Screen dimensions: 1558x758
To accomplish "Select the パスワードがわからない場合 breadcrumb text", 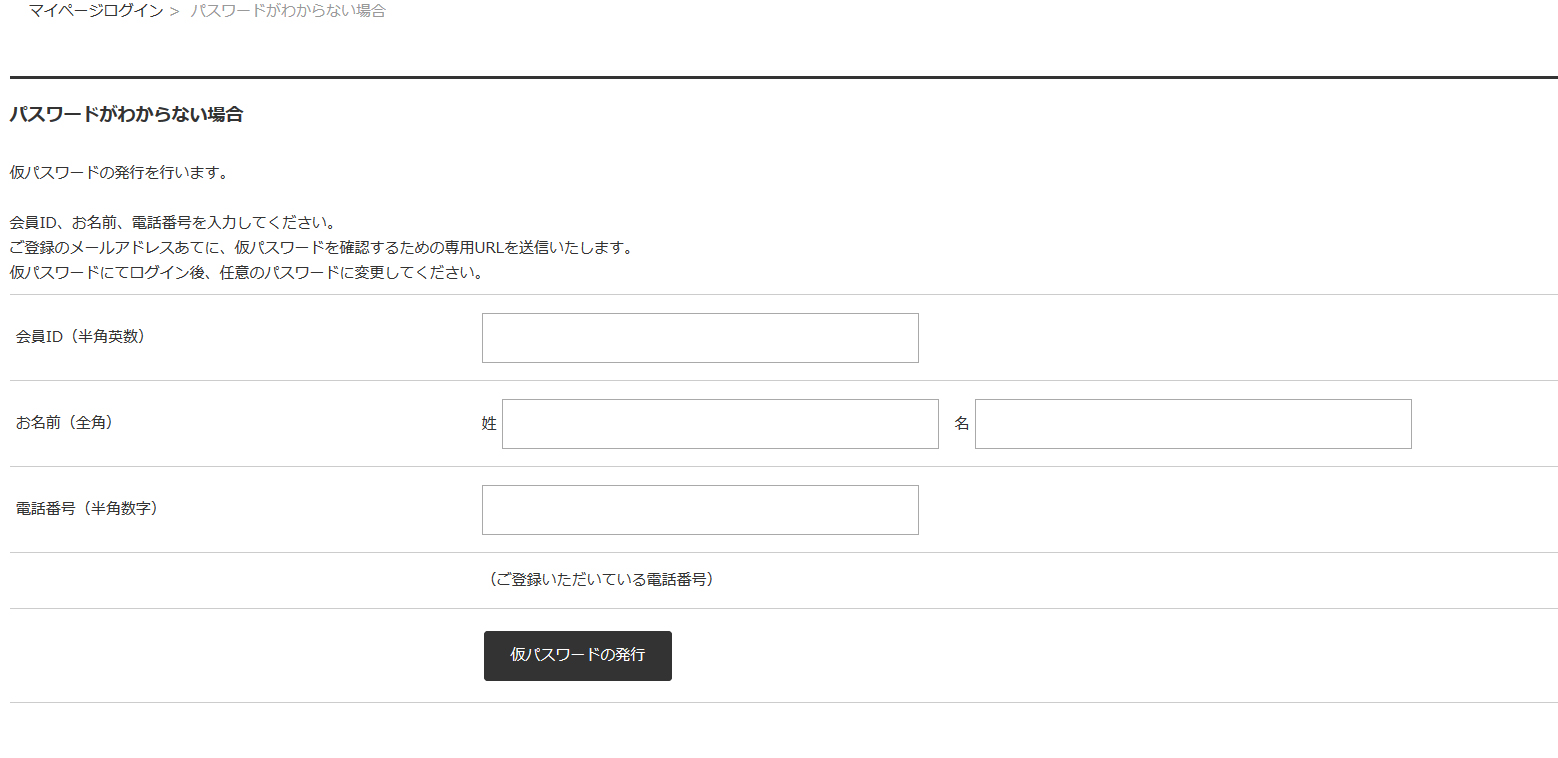I will [288, 11].
